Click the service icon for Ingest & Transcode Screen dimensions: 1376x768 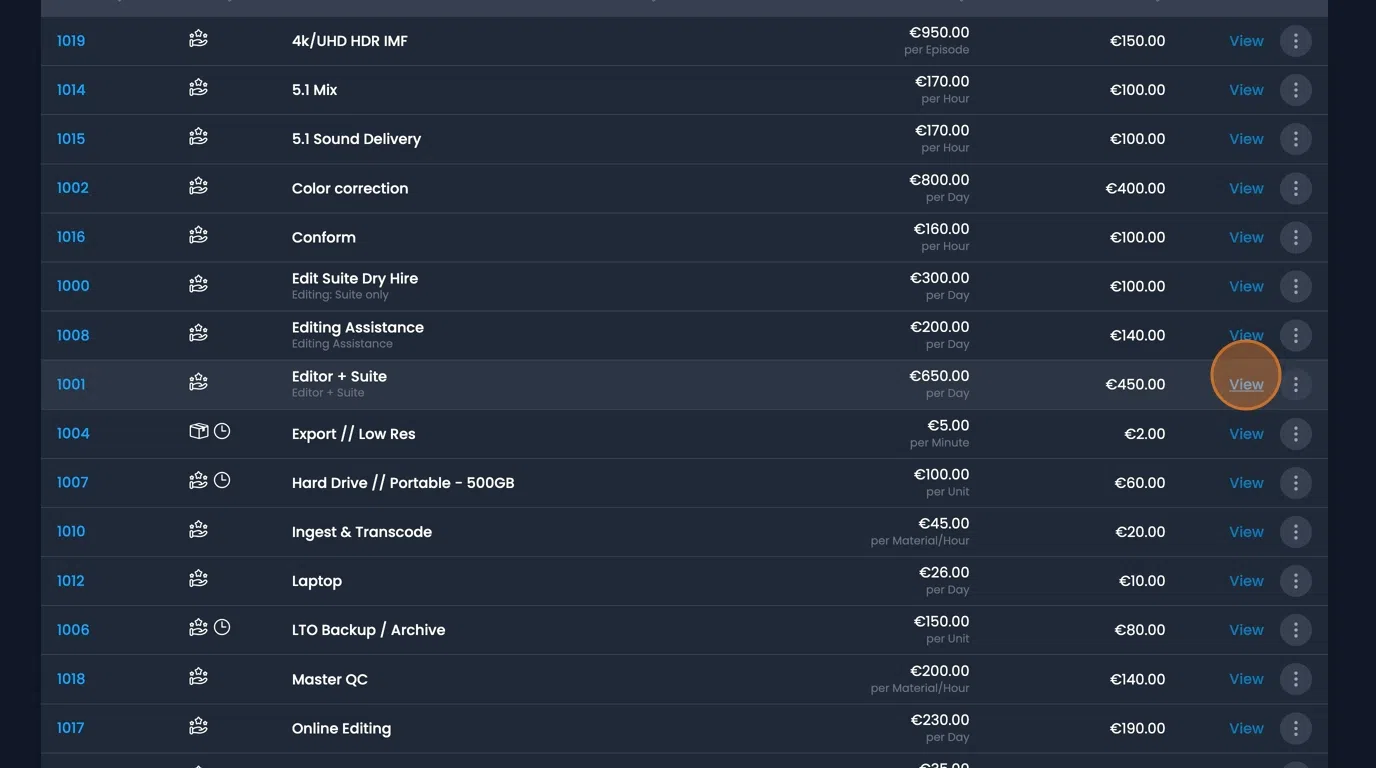(x=197, y=528)
